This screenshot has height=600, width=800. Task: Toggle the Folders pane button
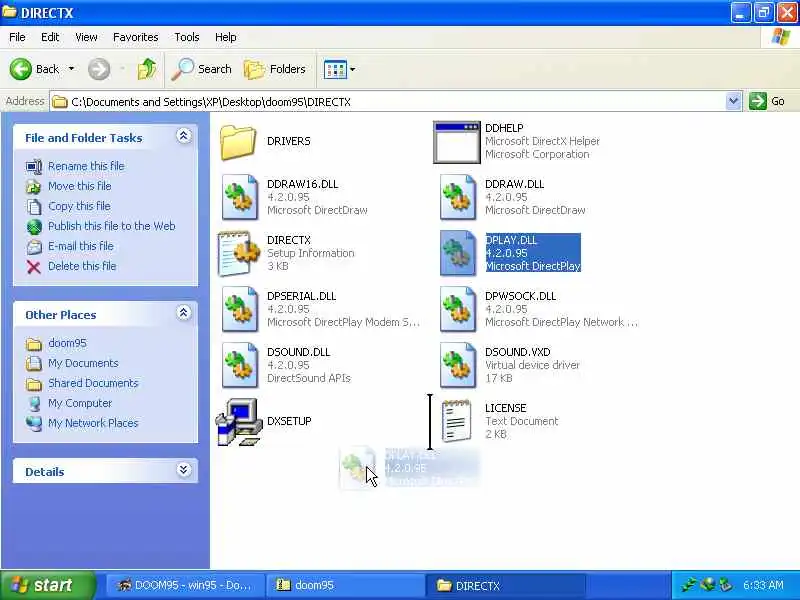click(x=274, y=69)
